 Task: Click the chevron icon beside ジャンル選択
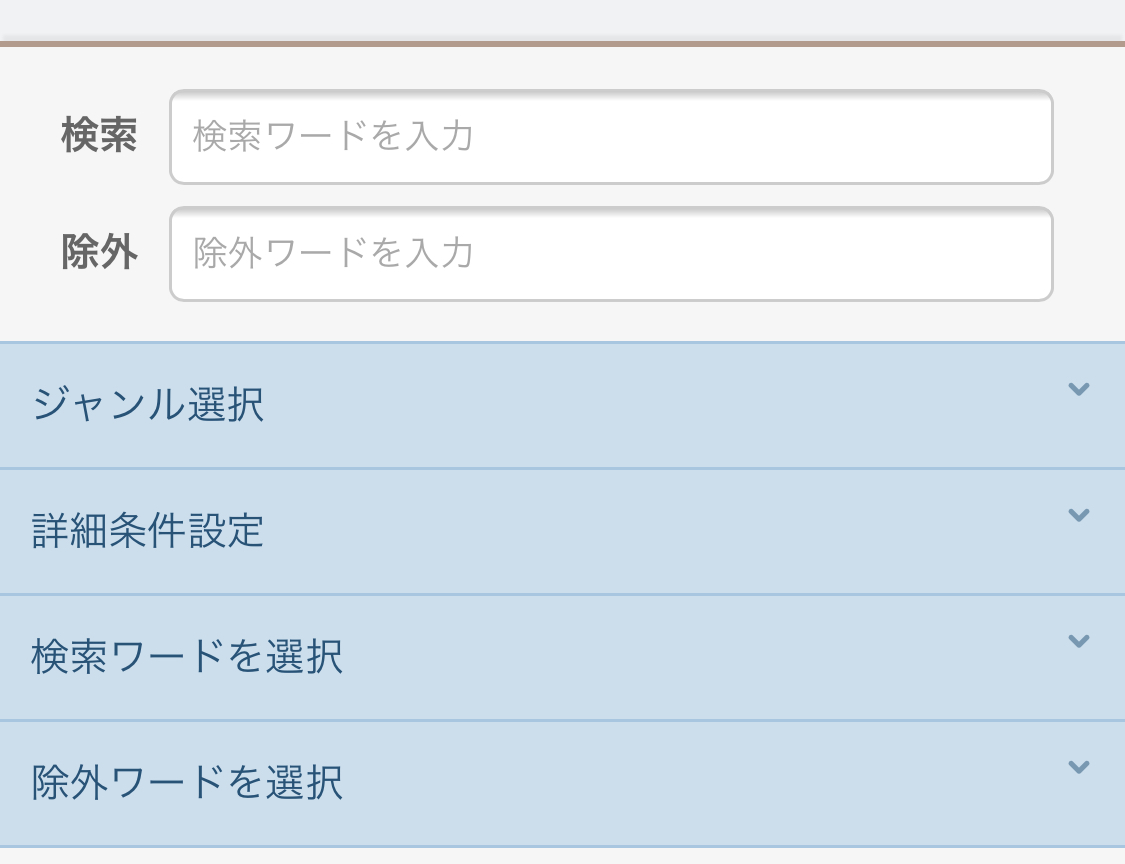point(1078,390)
